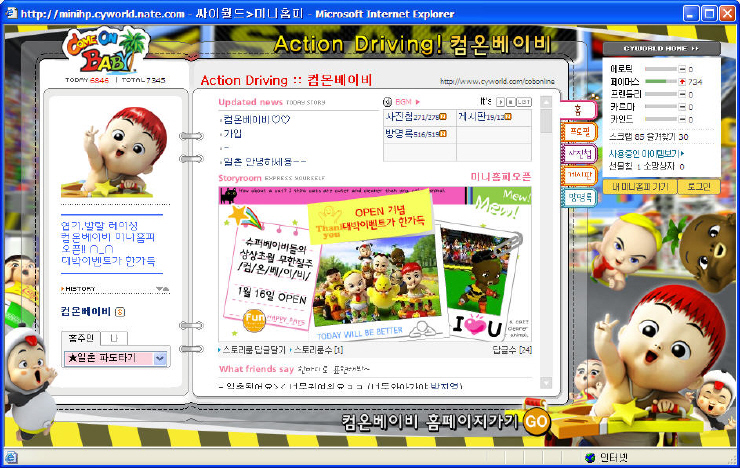
Task: Play the background music
Action: click(501, 102)
